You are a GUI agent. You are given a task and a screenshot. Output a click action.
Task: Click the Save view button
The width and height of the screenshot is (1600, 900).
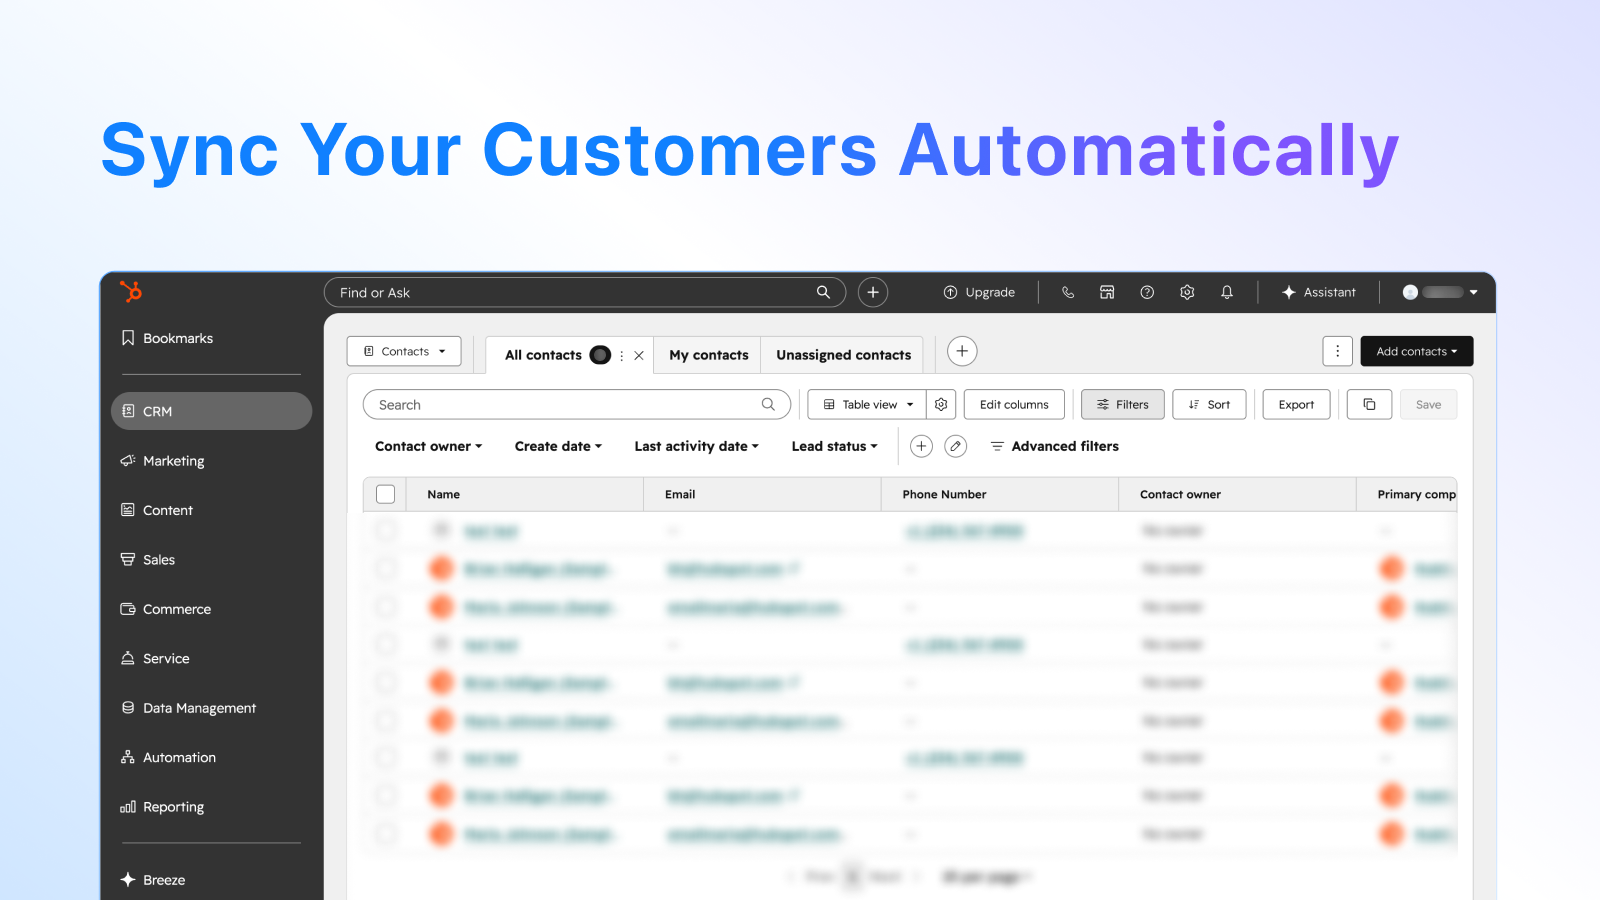(1428, 405)
